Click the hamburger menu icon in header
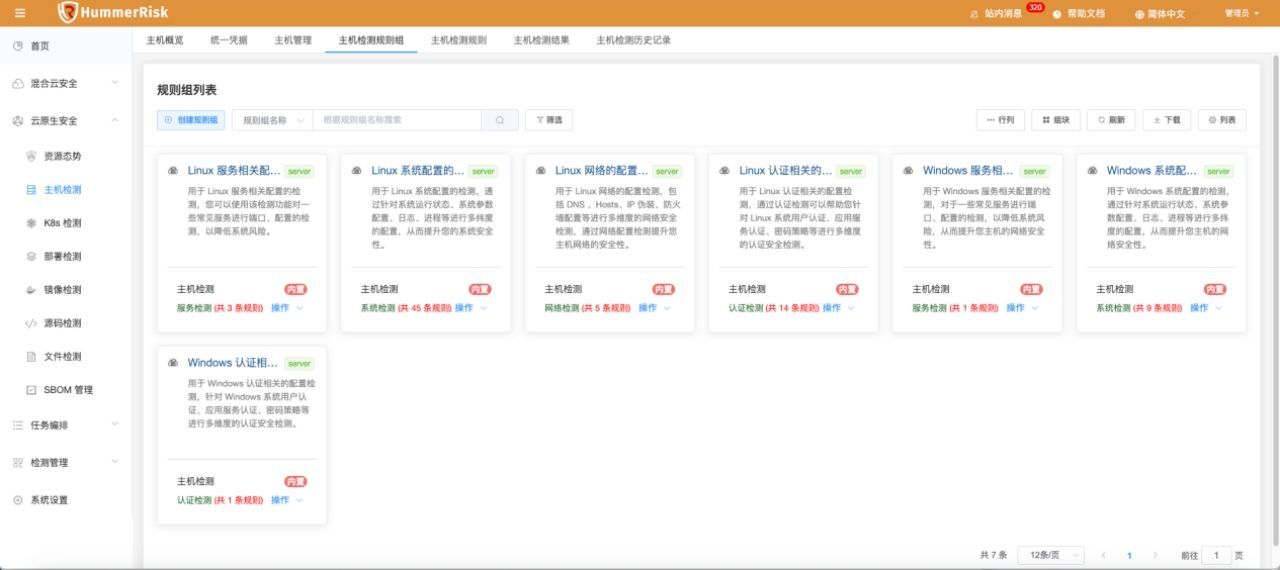1280x570 pixels. [20, 13]
